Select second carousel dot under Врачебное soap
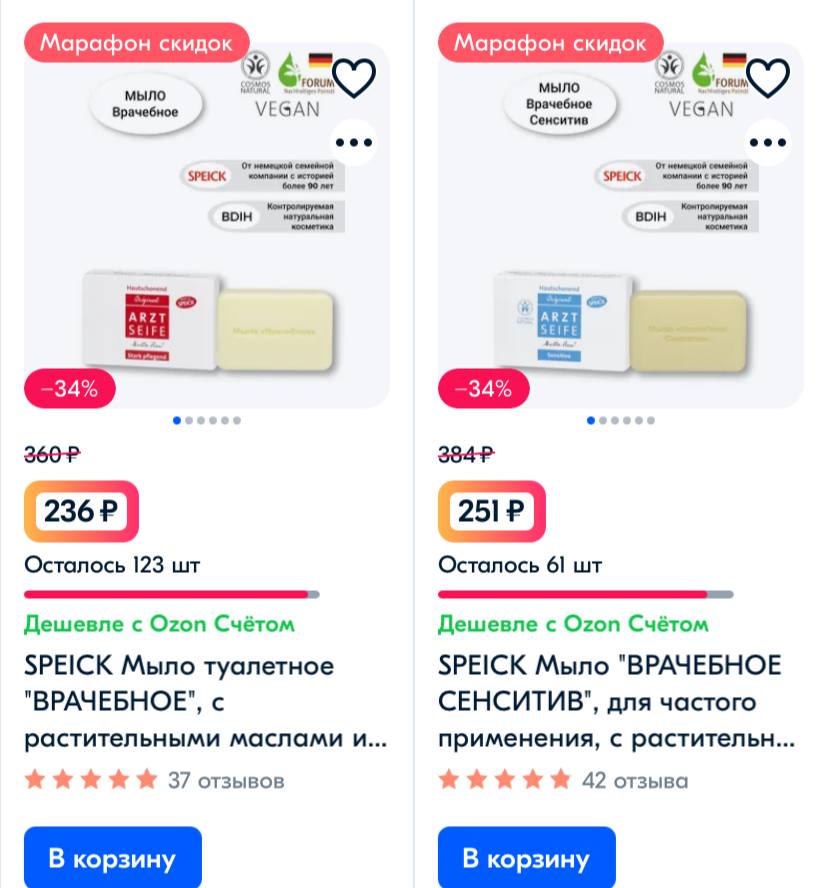 189,420
